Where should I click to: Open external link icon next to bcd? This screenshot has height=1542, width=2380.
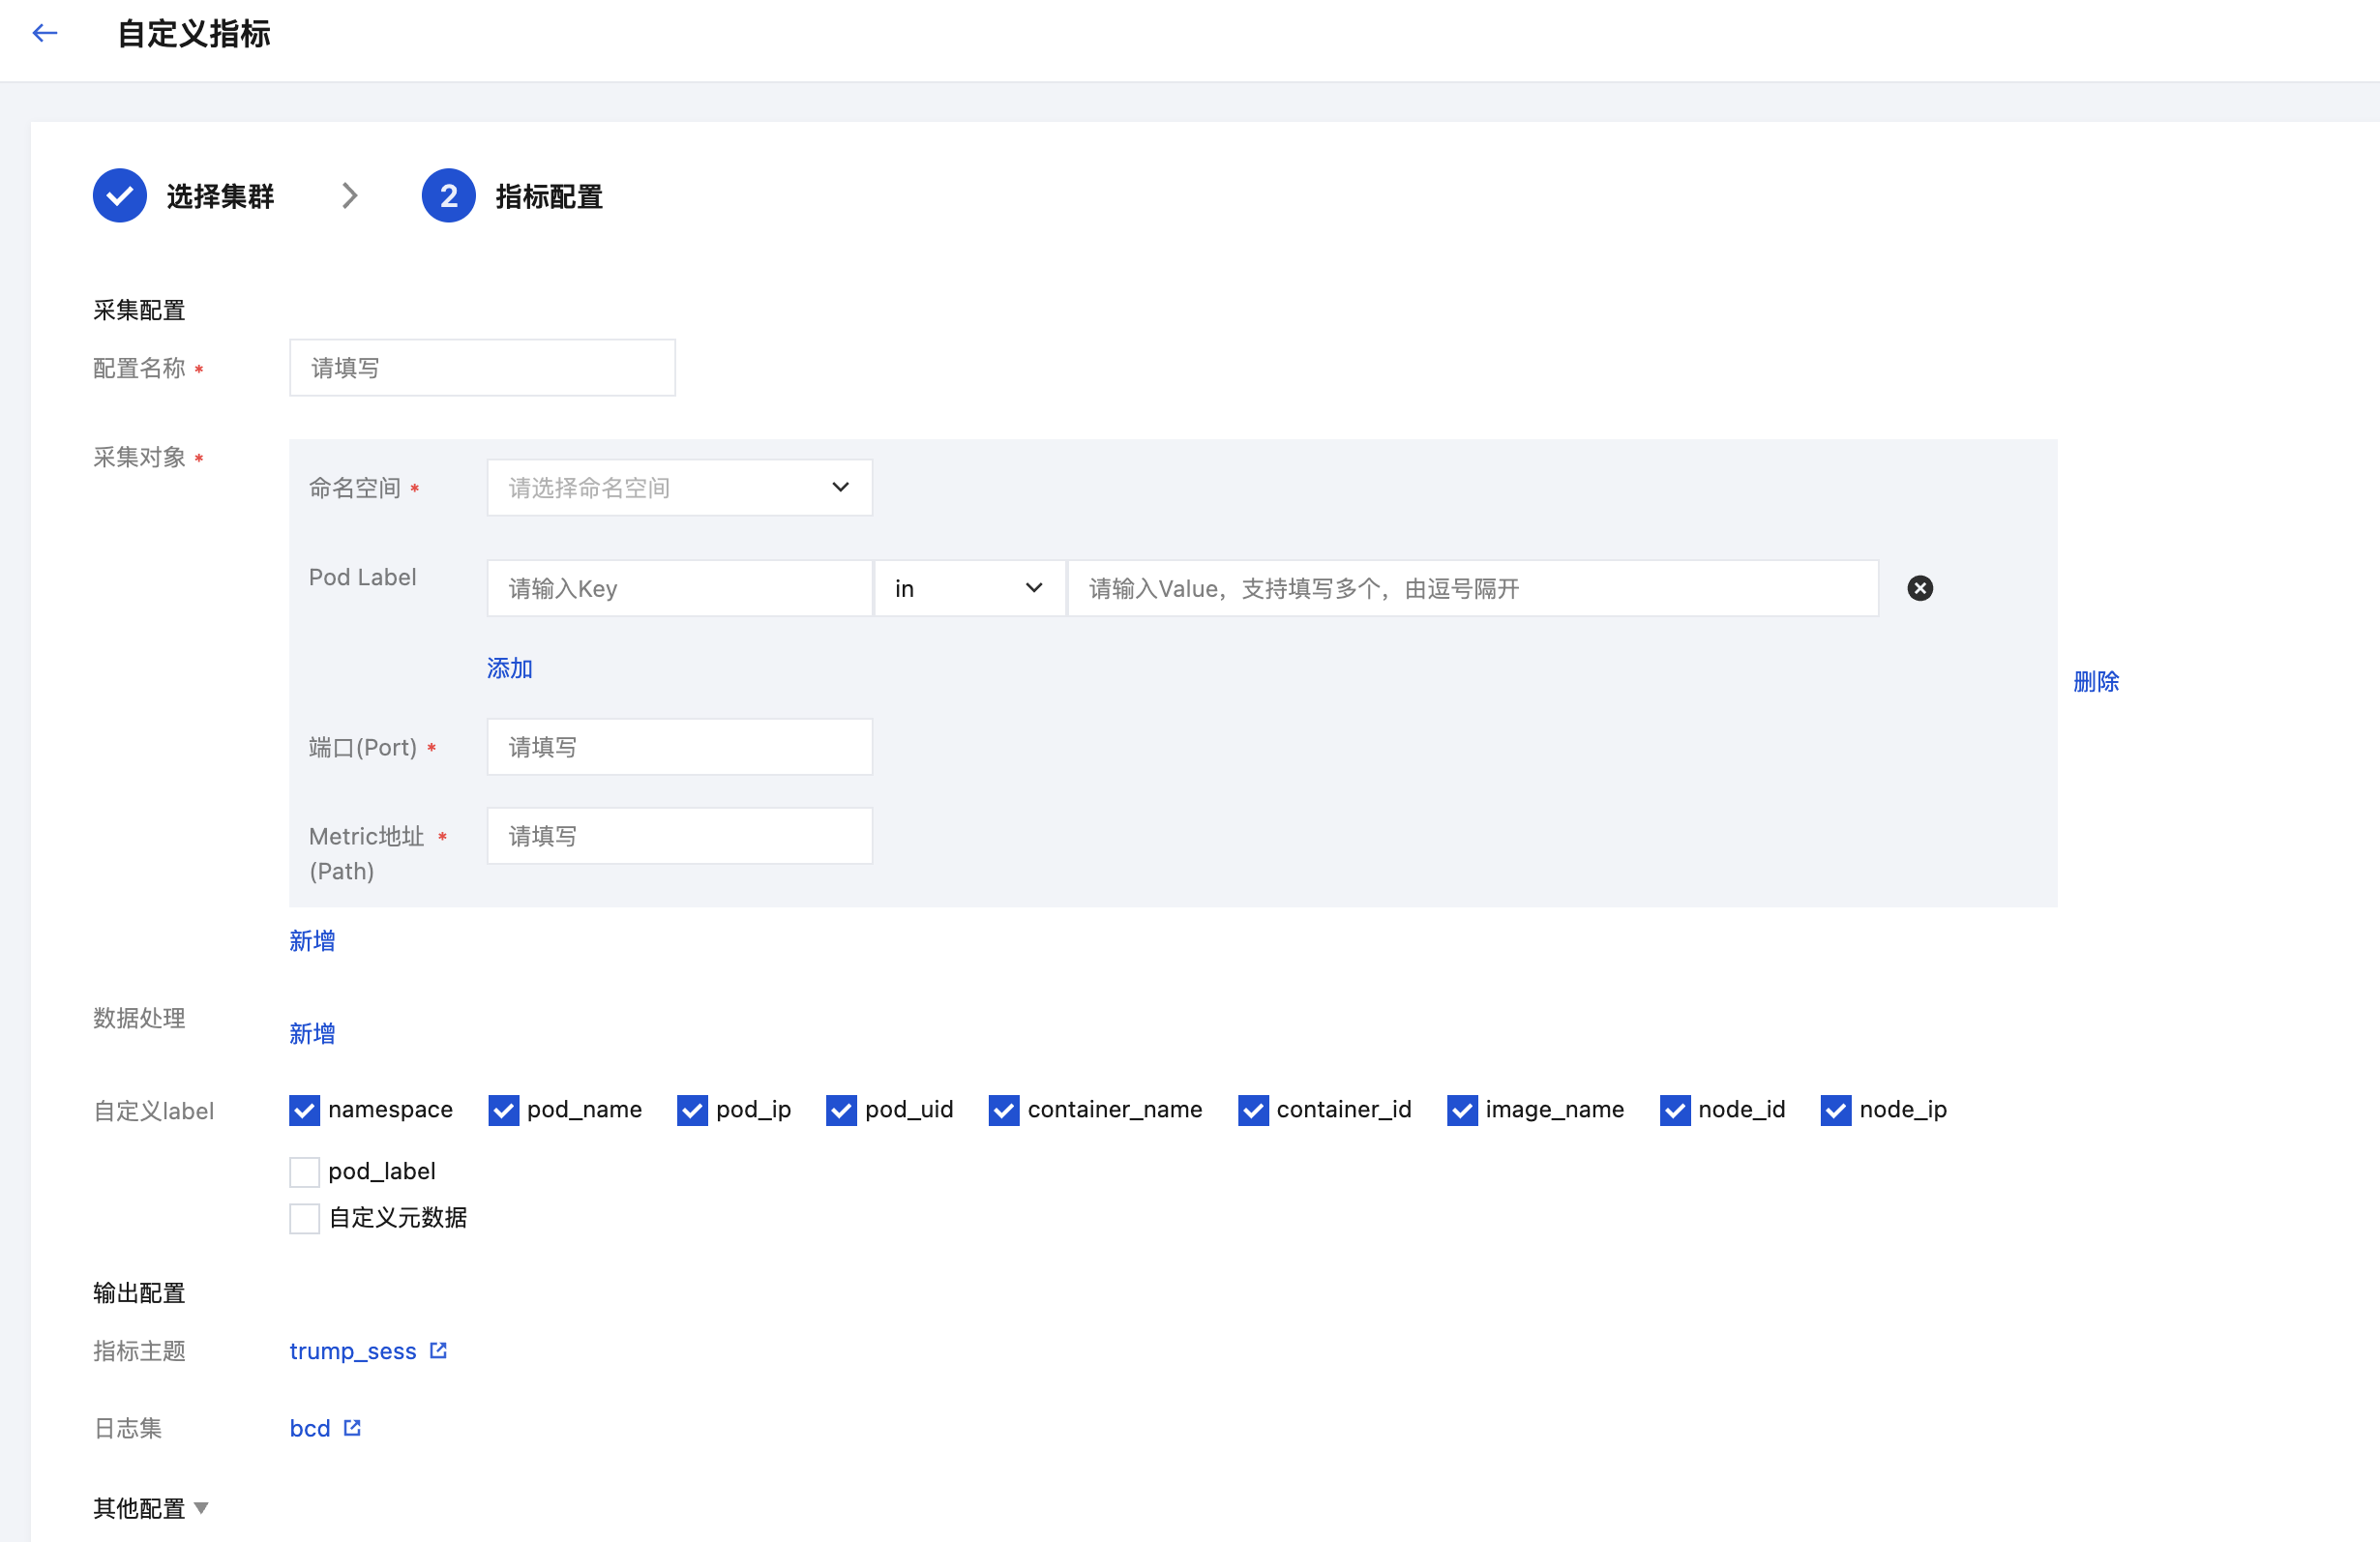coord(352,1427)
